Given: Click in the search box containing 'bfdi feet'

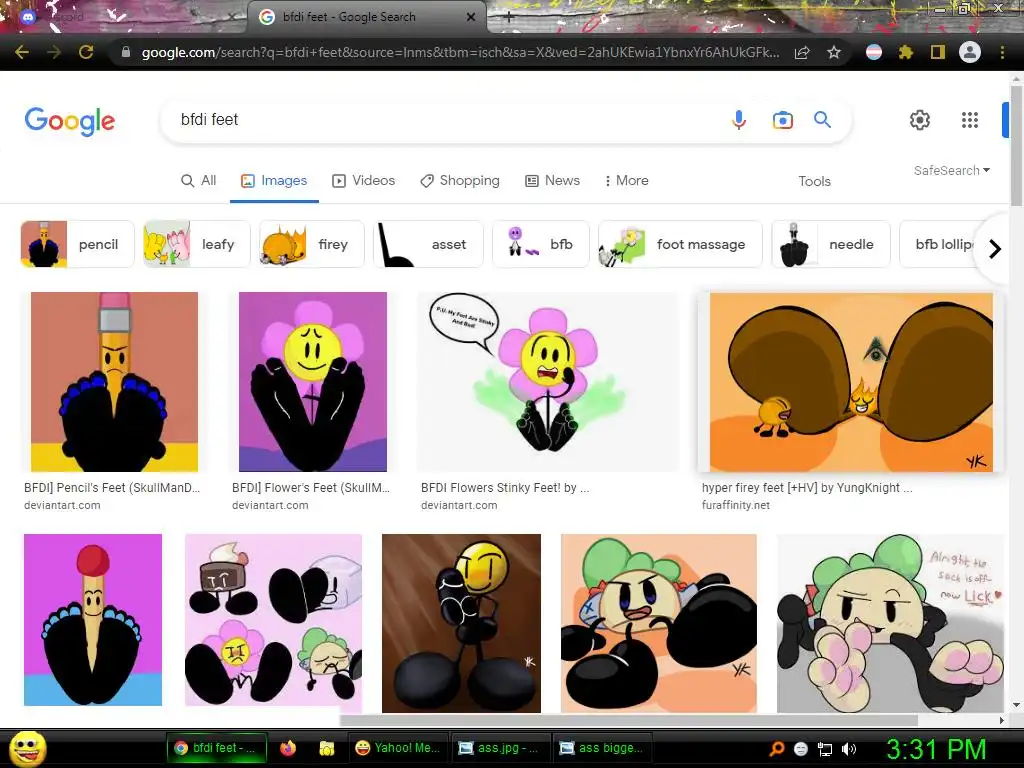Looking at the screenshot, I should tap(444, 120).
